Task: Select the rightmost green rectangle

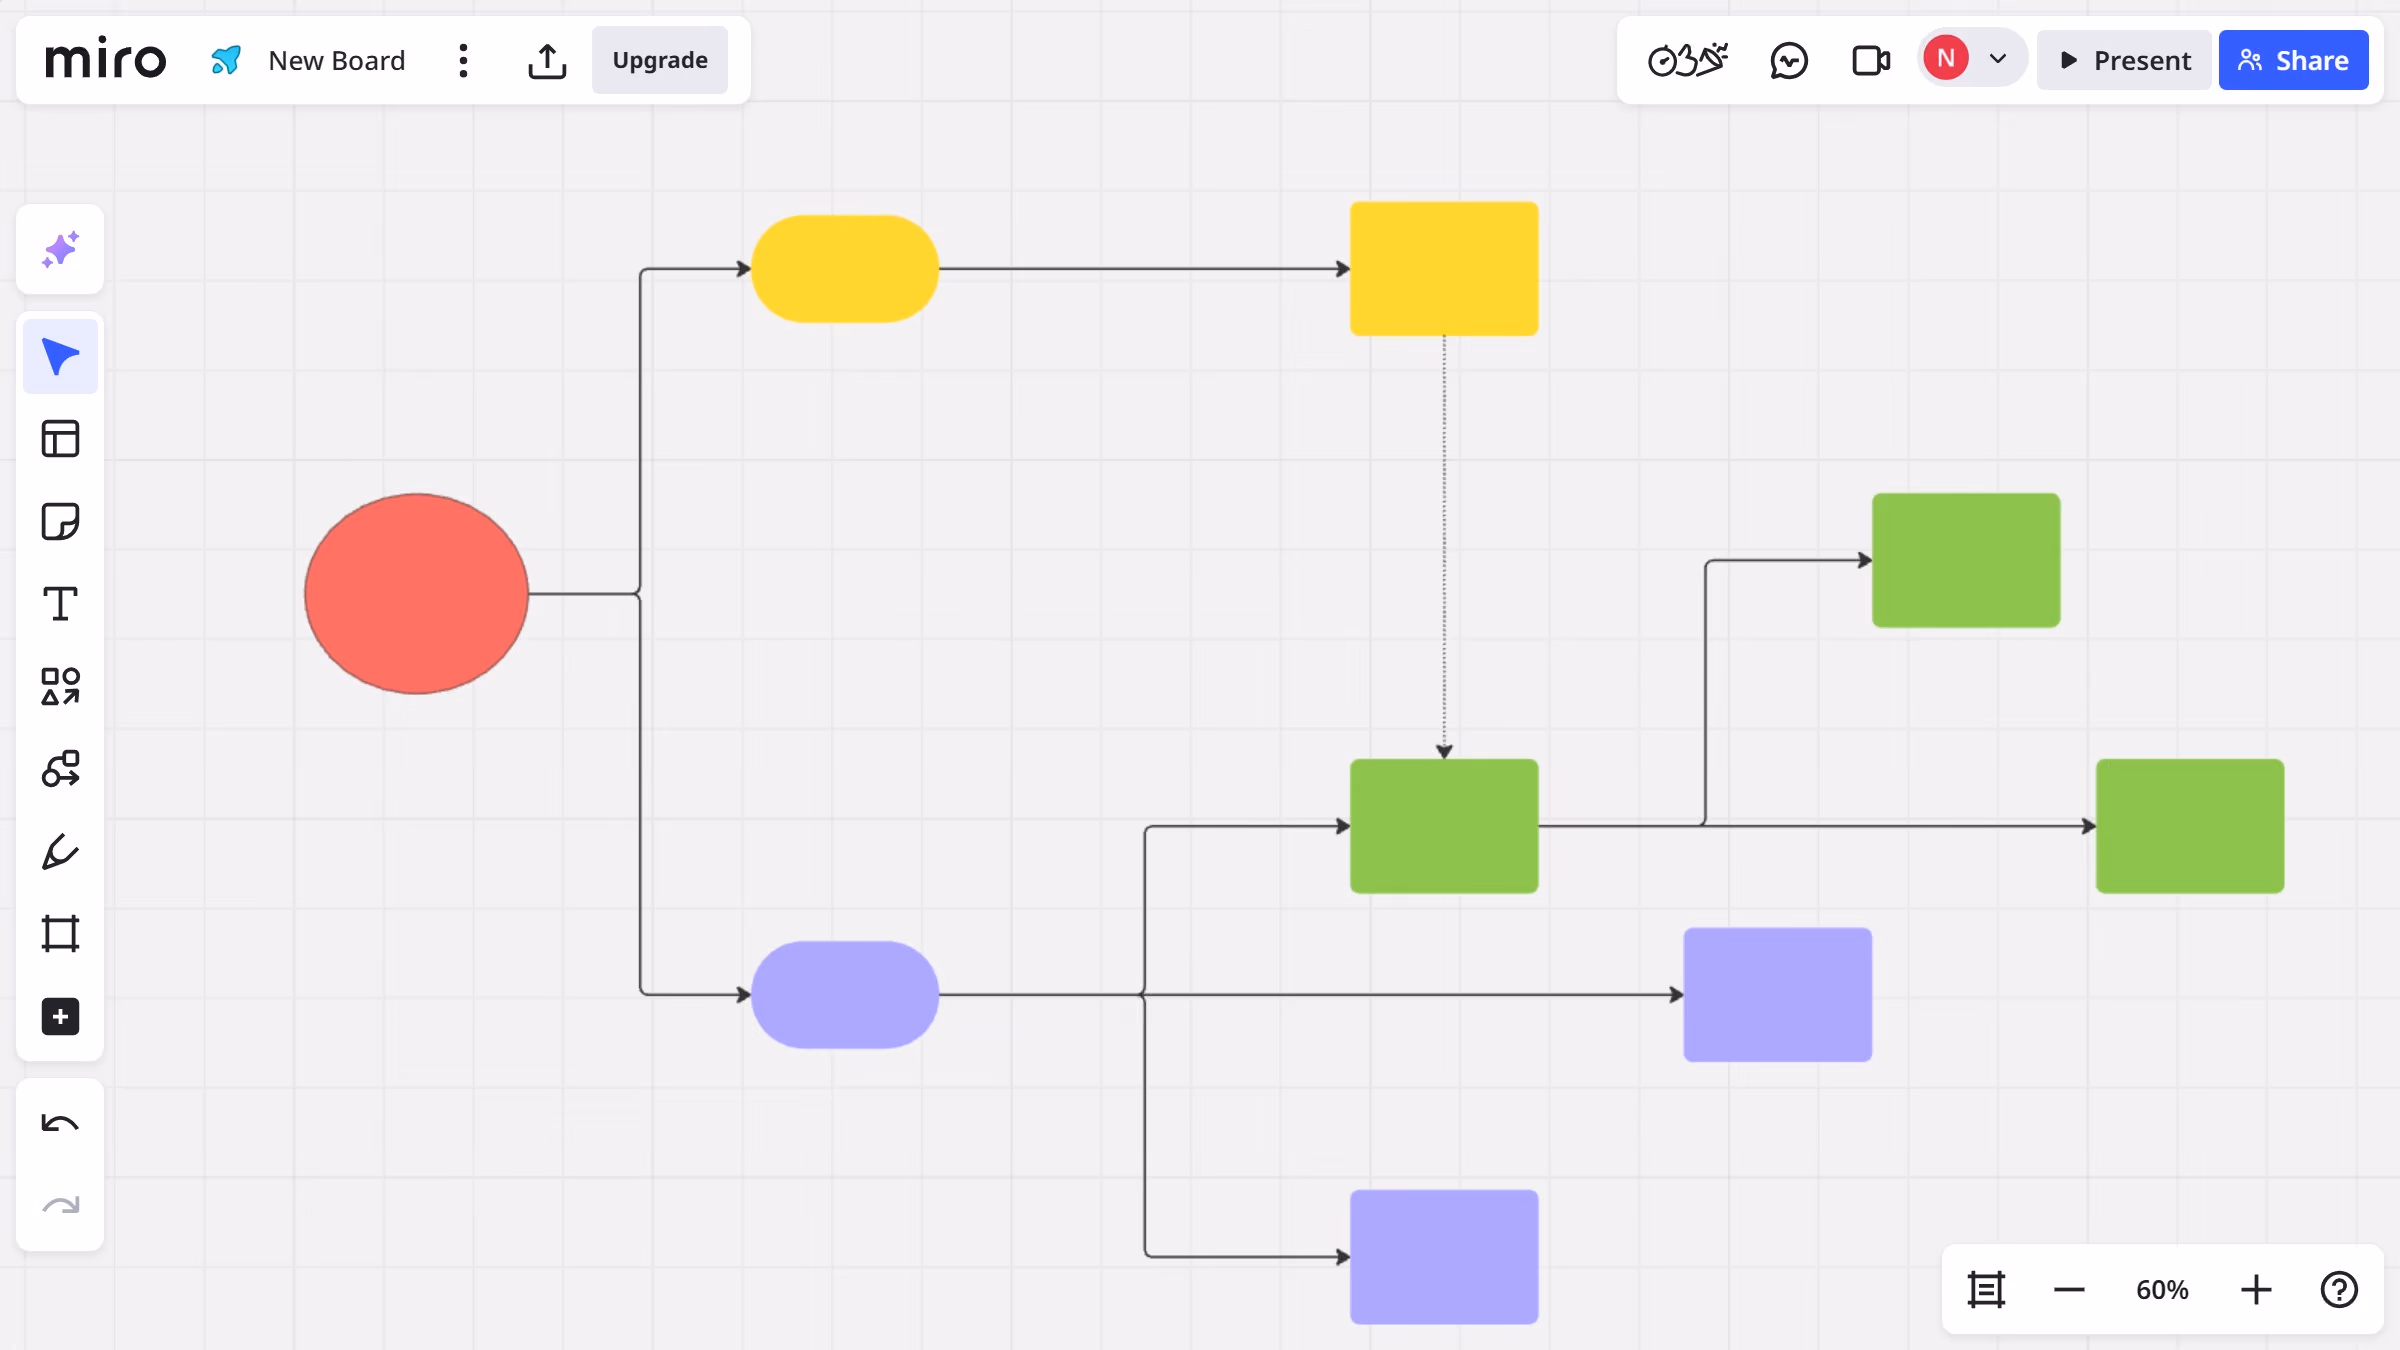Action: [x=2190, y=826]
